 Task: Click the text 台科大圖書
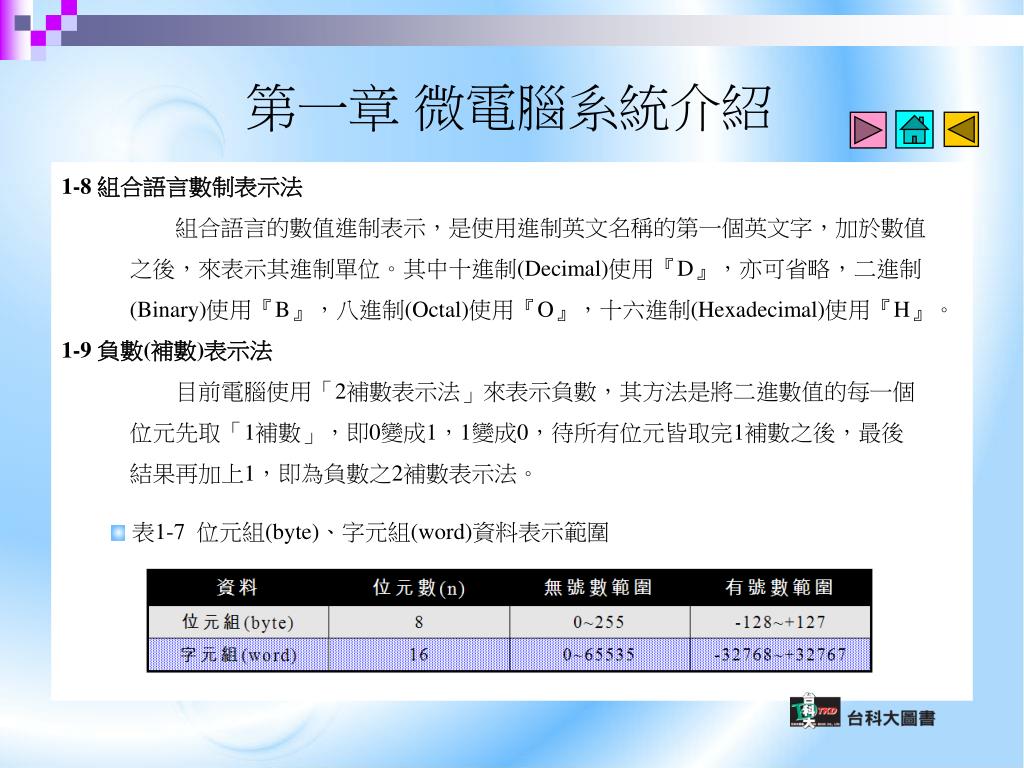pyautogui.click(x=891, y=718)
